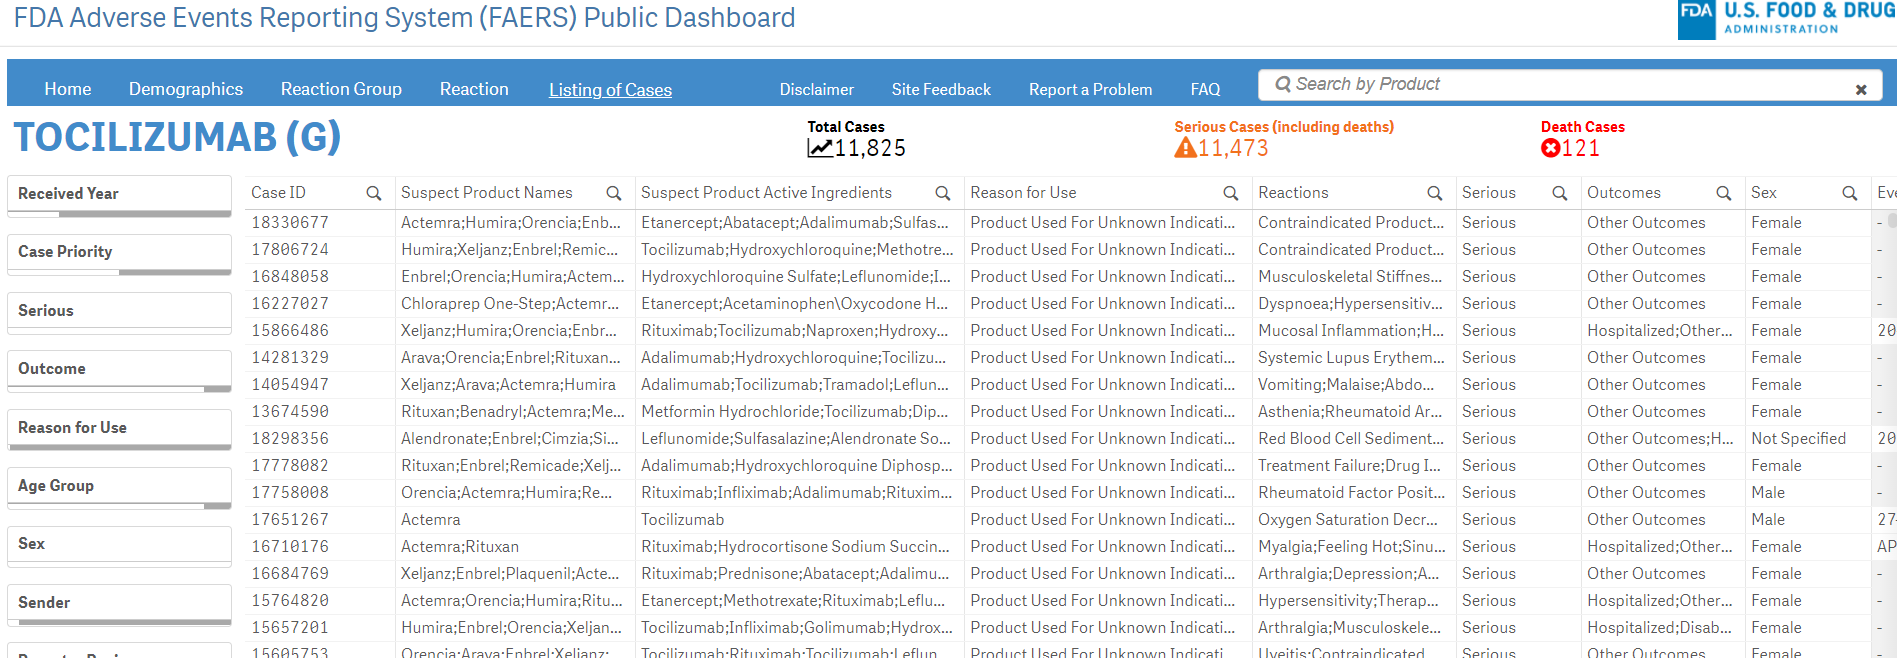Open search for Suspect Product Names column
Image resolution: width=1897 pixels, height=658 pixels.
pyautogui.click(x=614, y=193)
